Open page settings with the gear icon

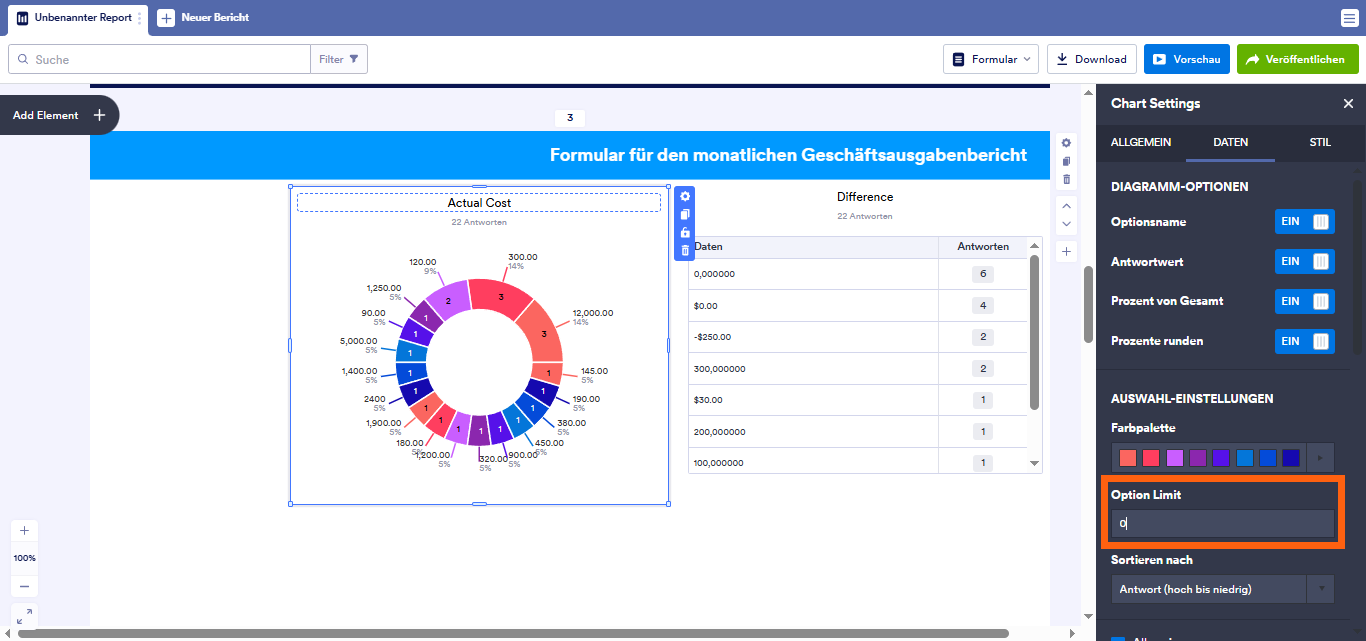pyautogui.click(x=1066, y=144)
